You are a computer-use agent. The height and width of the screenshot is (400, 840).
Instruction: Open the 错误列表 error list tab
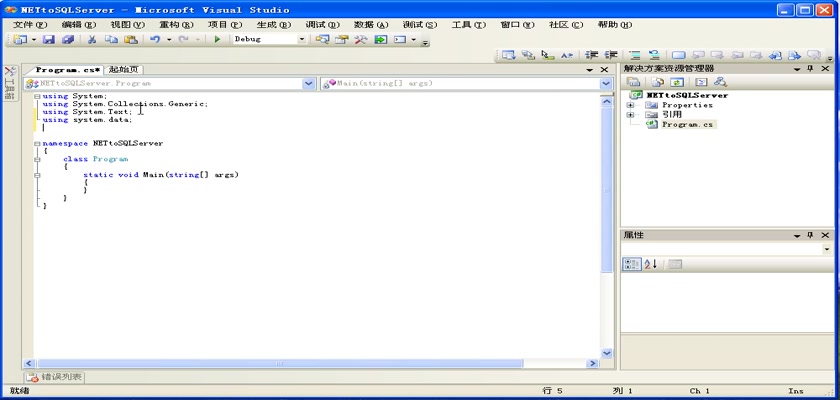pos(55,377)
